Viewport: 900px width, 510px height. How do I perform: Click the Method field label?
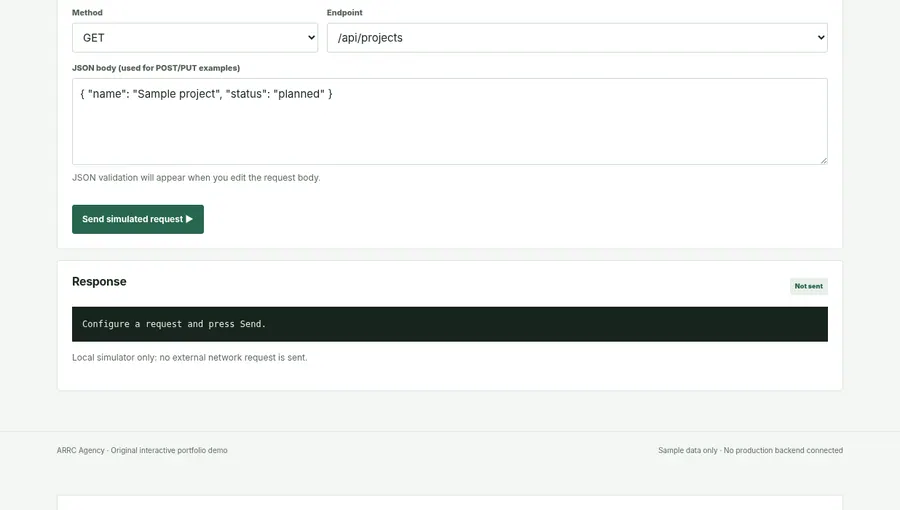tap(87, 13)
